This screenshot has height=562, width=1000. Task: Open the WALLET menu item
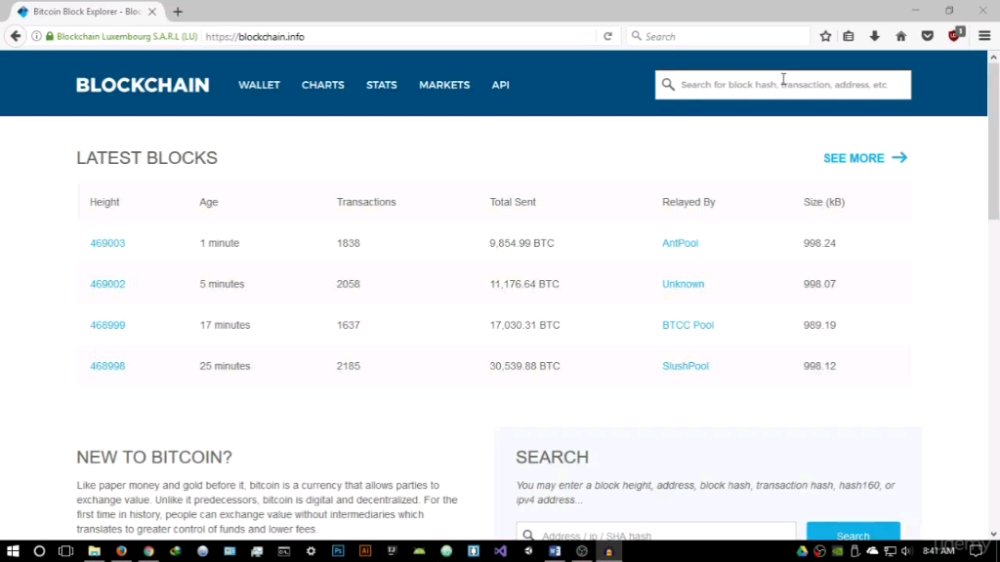(259, 85)
